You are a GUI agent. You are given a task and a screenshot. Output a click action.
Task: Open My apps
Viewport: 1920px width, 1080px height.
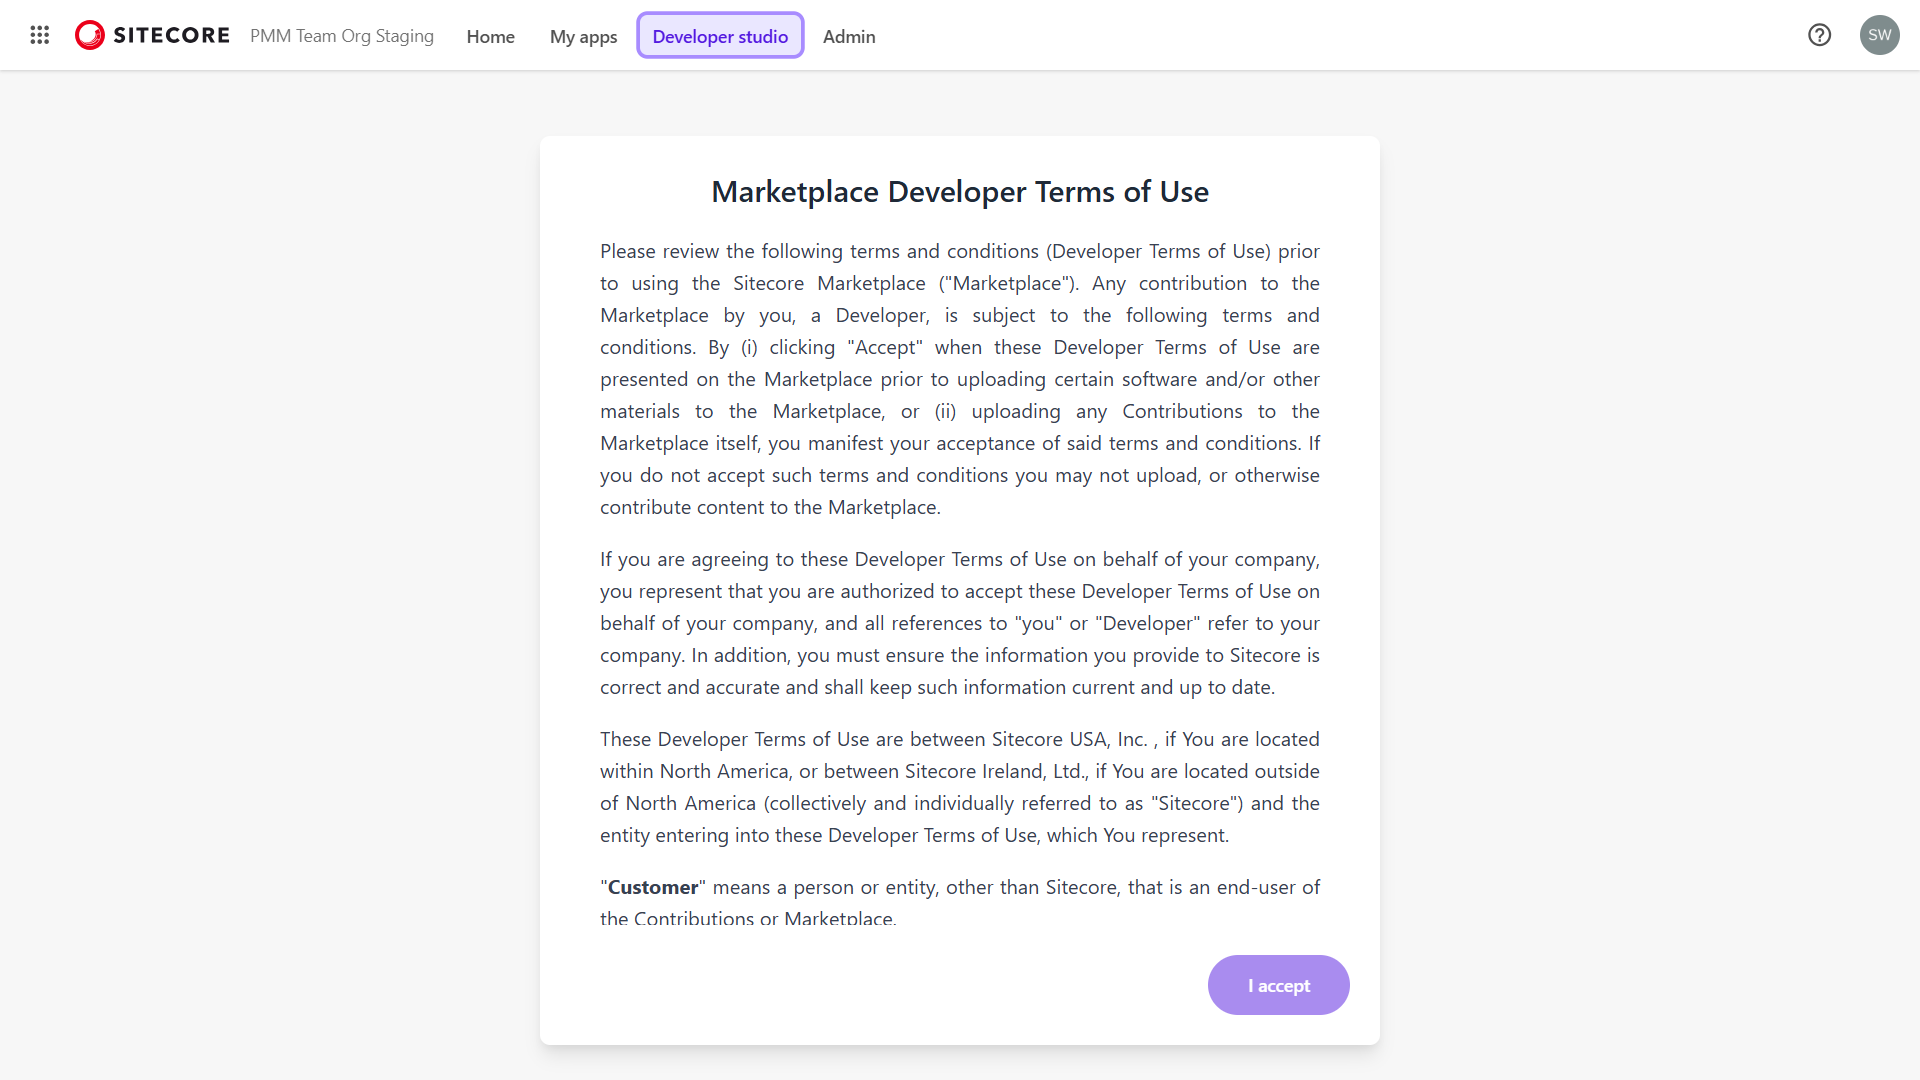[583, 36]
